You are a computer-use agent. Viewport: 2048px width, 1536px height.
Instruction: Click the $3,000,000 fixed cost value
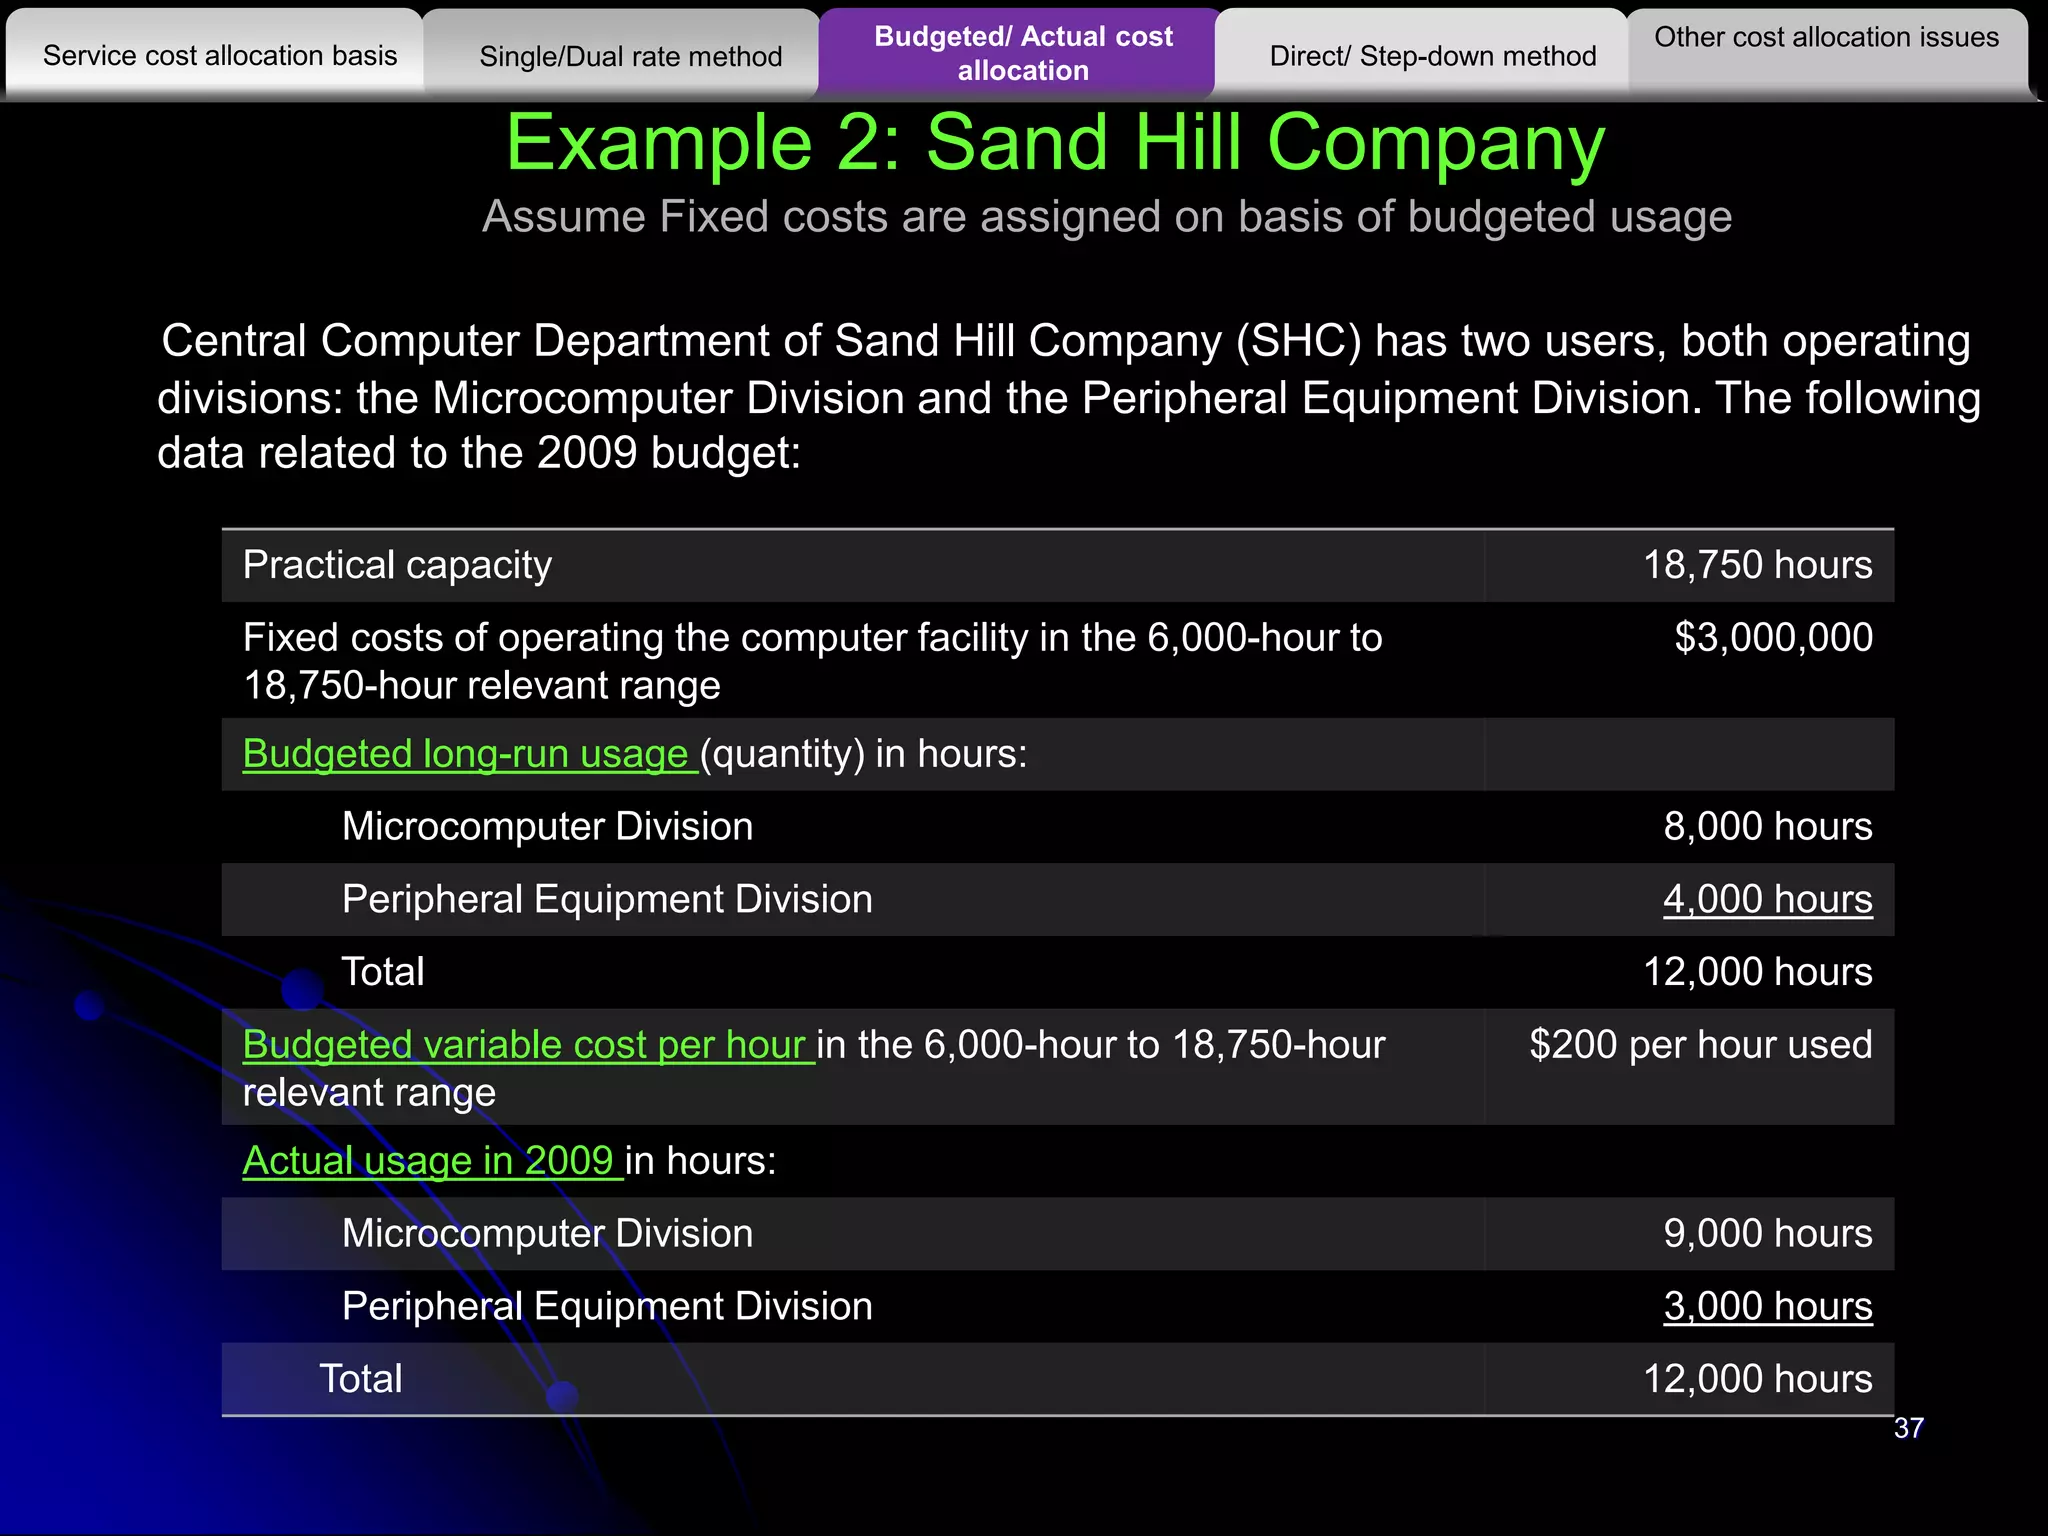[x=1773, y=638]
